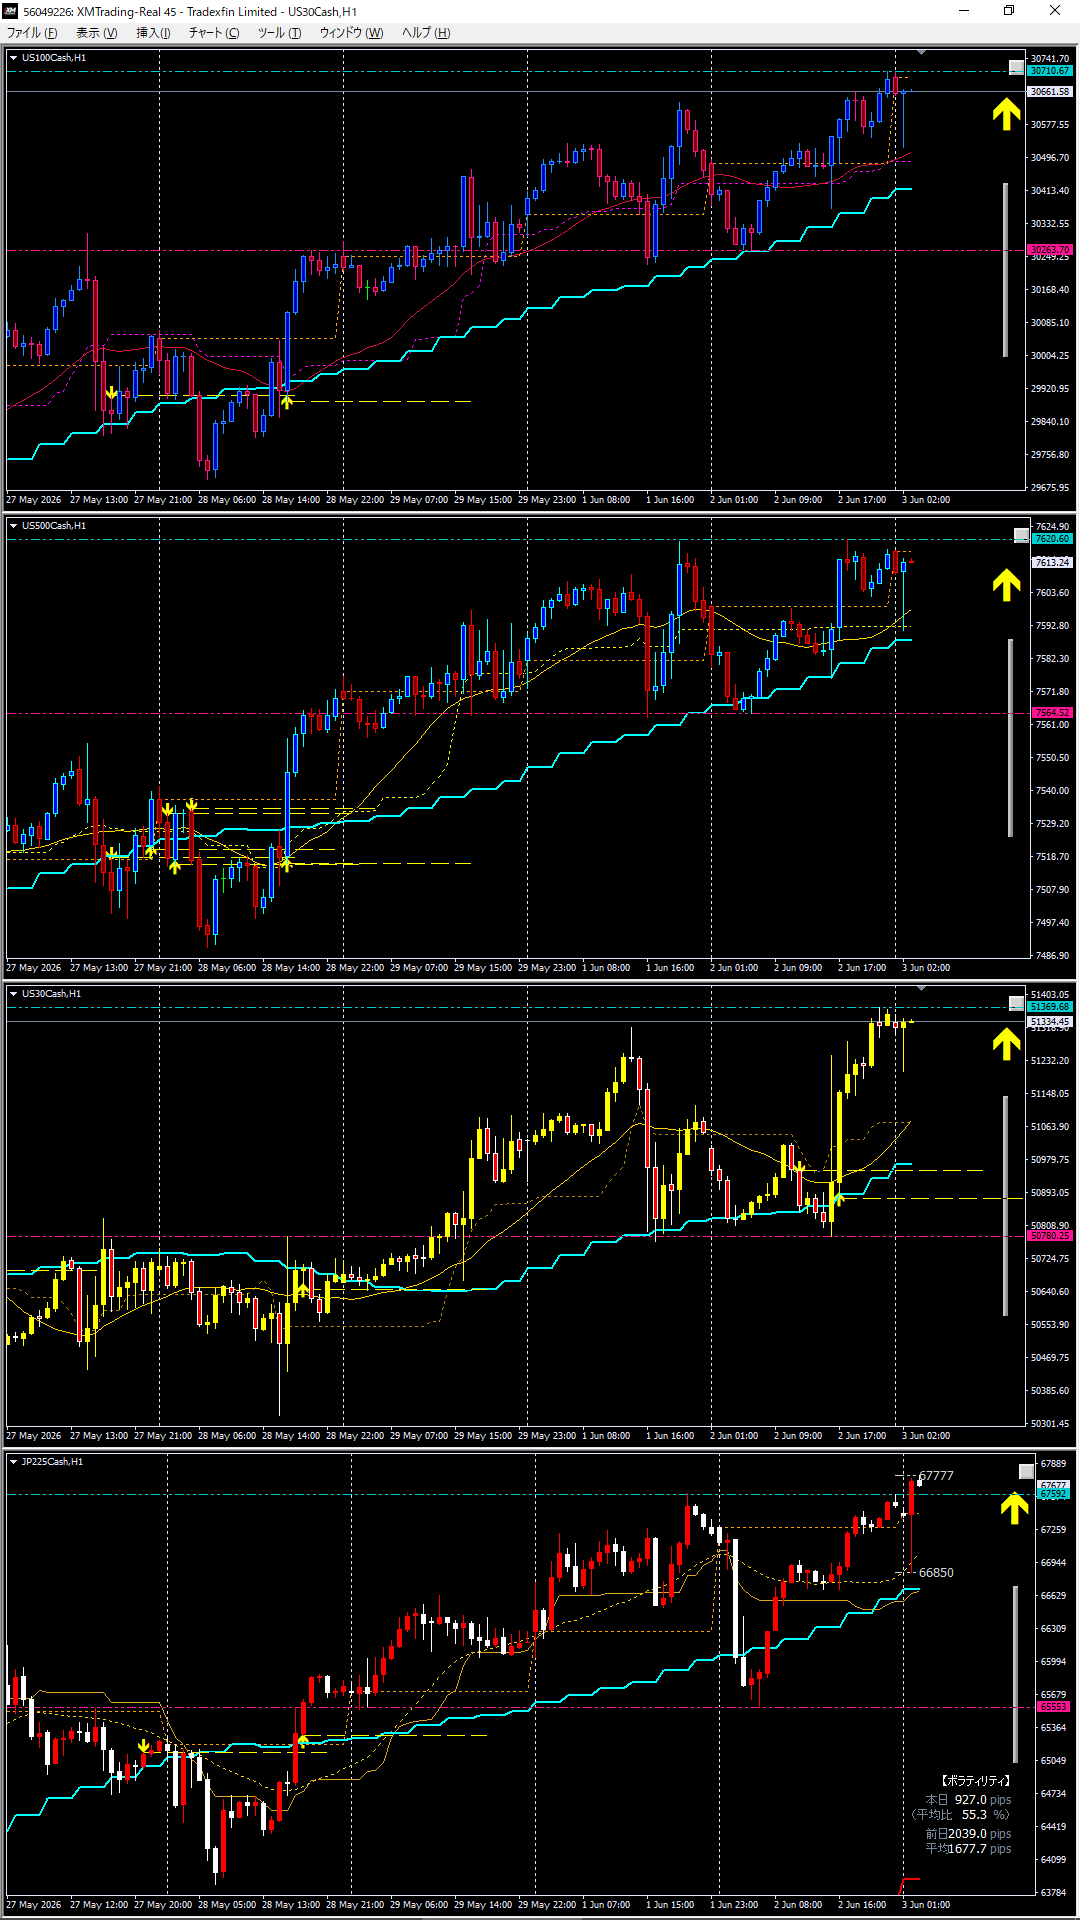Screen dimensions: 1080x1920
Task: Toggle the gray square button on the JP225Cash chart
Action: [1026, 1471]
